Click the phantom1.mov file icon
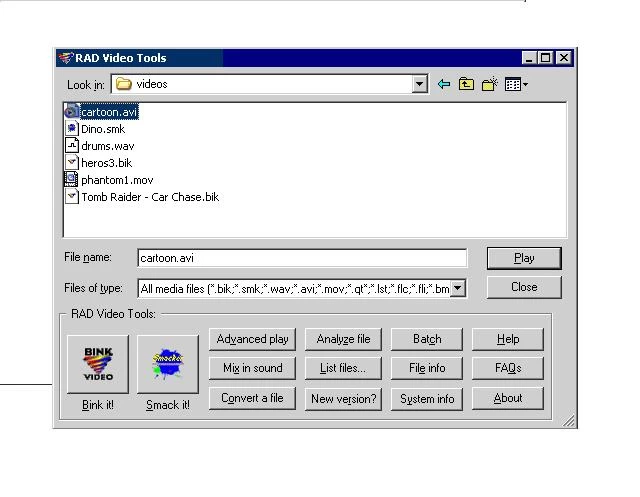 click(x=71, y=180)
